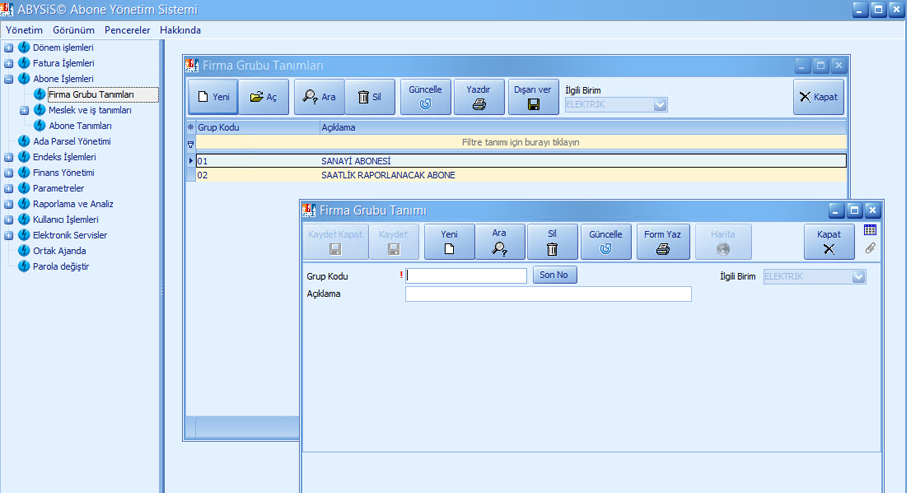The width and height of the screenshot is (907, 493).
Task: Click the Açıklama input field
Action: pyautogui.click(x=548, y=294)
